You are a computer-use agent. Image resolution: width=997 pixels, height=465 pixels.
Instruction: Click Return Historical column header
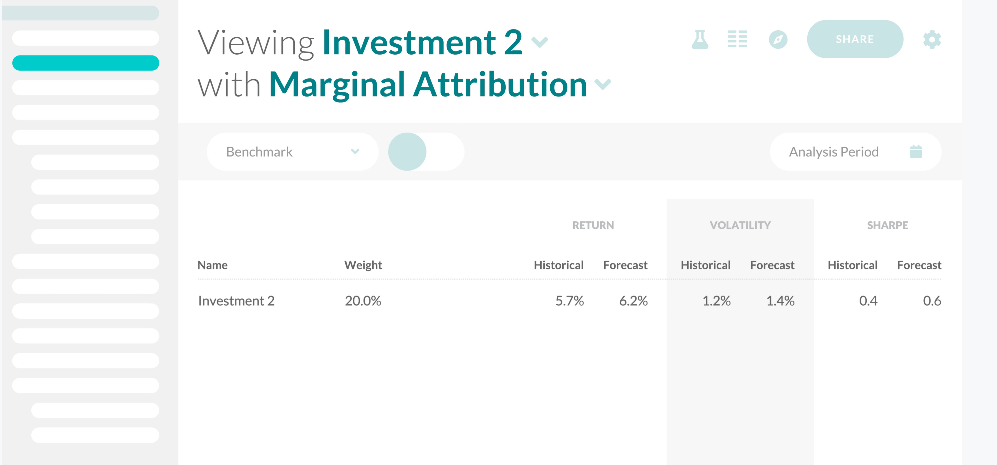[x=558, y=265]
